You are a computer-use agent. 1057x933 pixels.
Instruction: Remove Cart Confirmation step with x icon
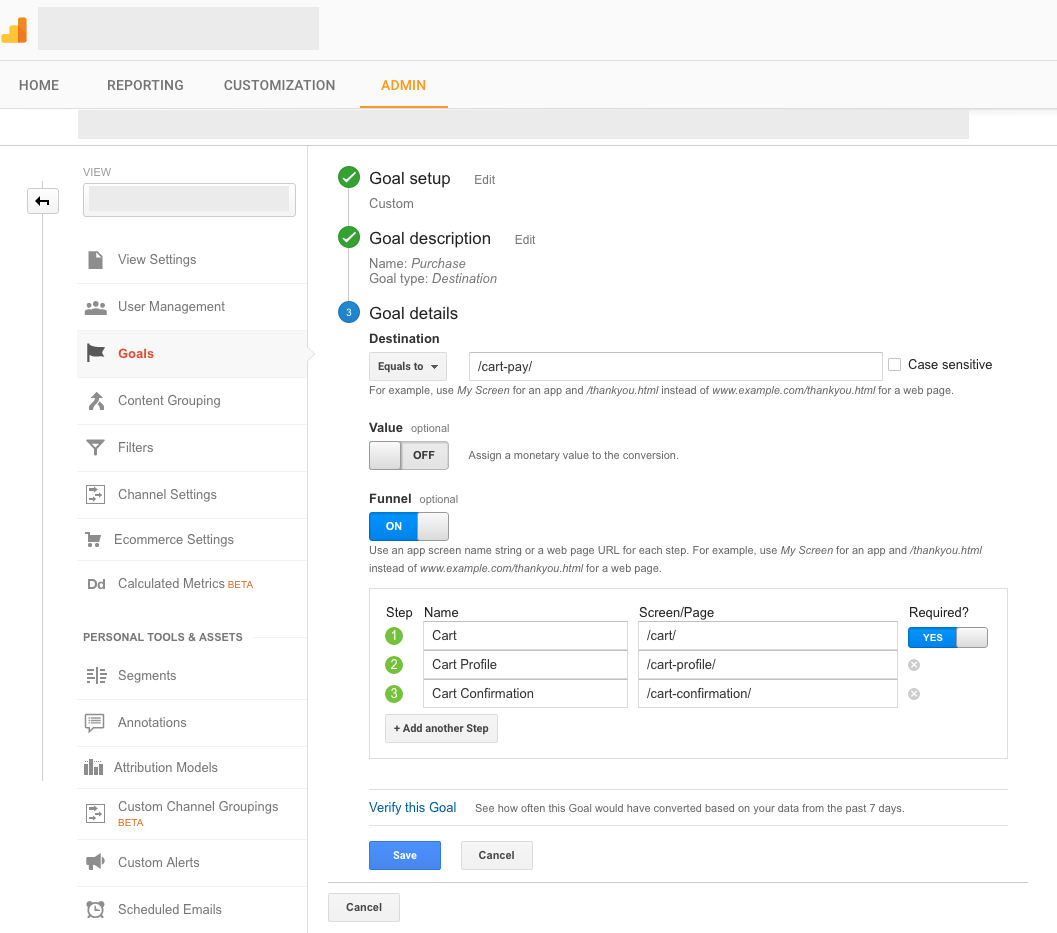[914, 694]
